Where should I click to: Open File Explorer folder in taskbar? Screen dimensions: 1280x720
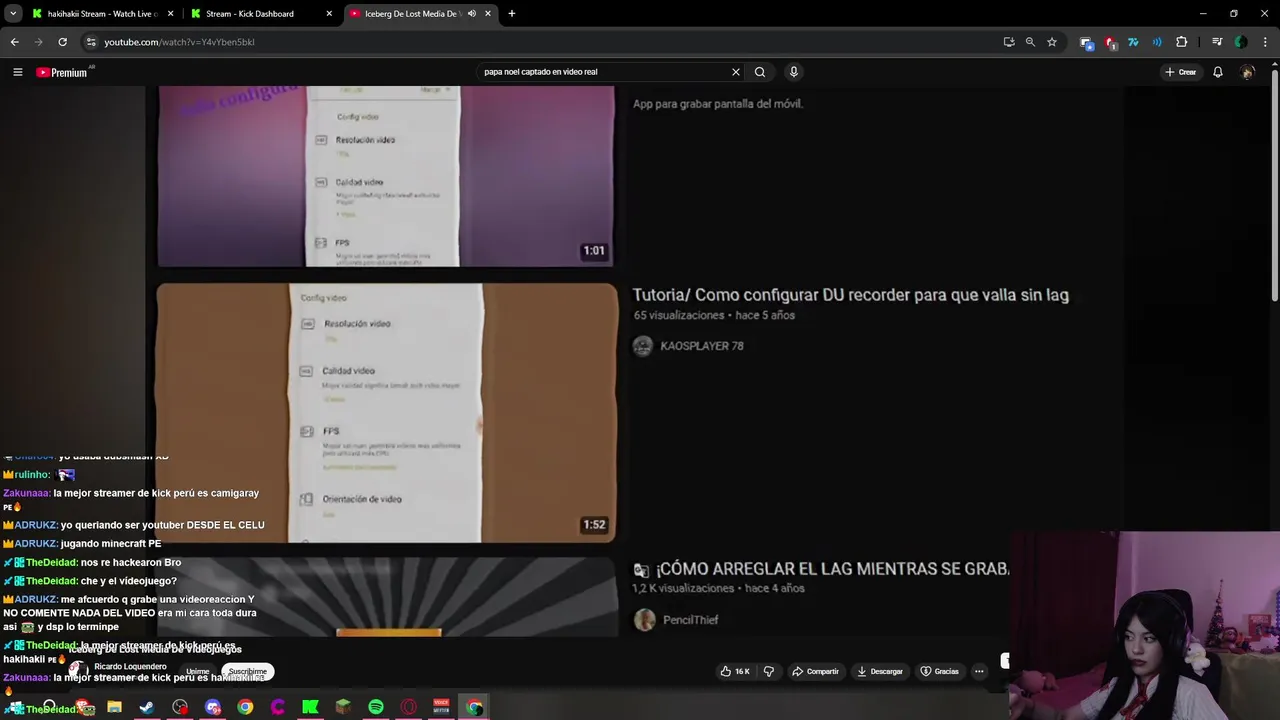(x=114, y=707)
